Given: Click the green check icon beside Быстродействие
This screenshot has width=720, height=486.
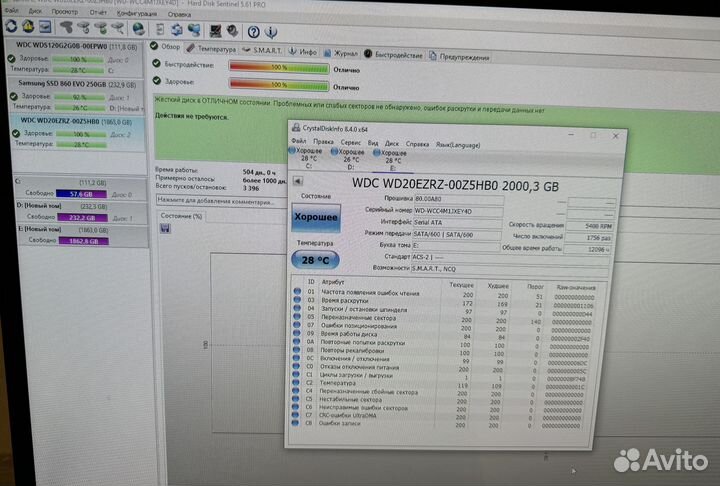Looking at the screenshot, I should pos(157,64).
